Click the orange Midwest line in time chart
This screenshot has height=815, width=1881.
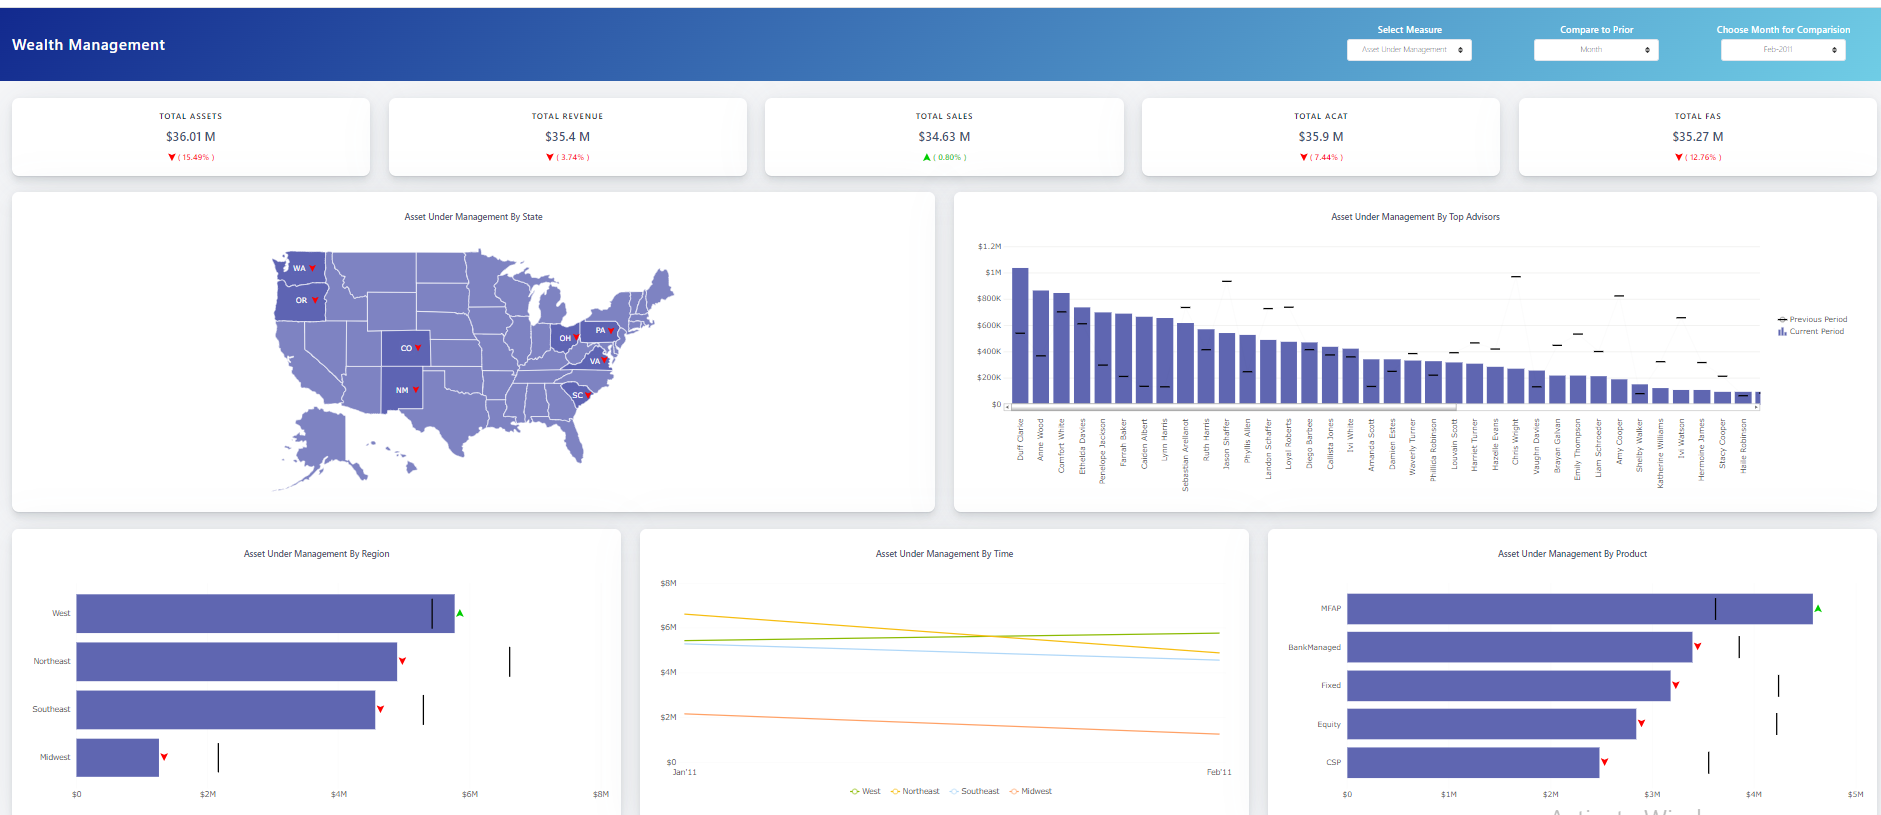(x=950, y=724)
